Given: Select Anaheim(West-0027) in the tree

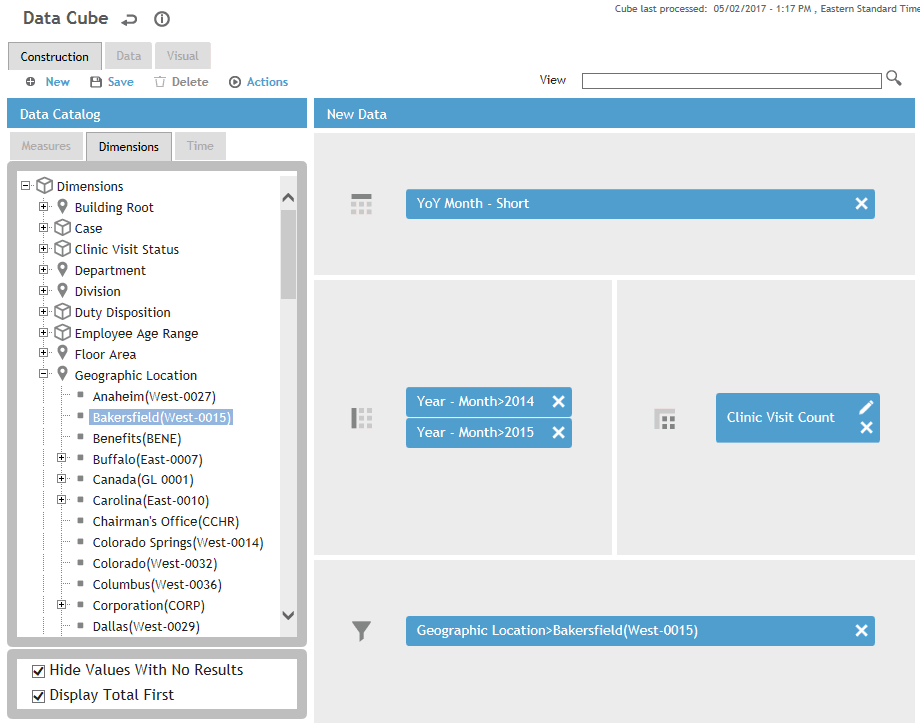Looking at the screenshot, I should (x=154, y=397).
